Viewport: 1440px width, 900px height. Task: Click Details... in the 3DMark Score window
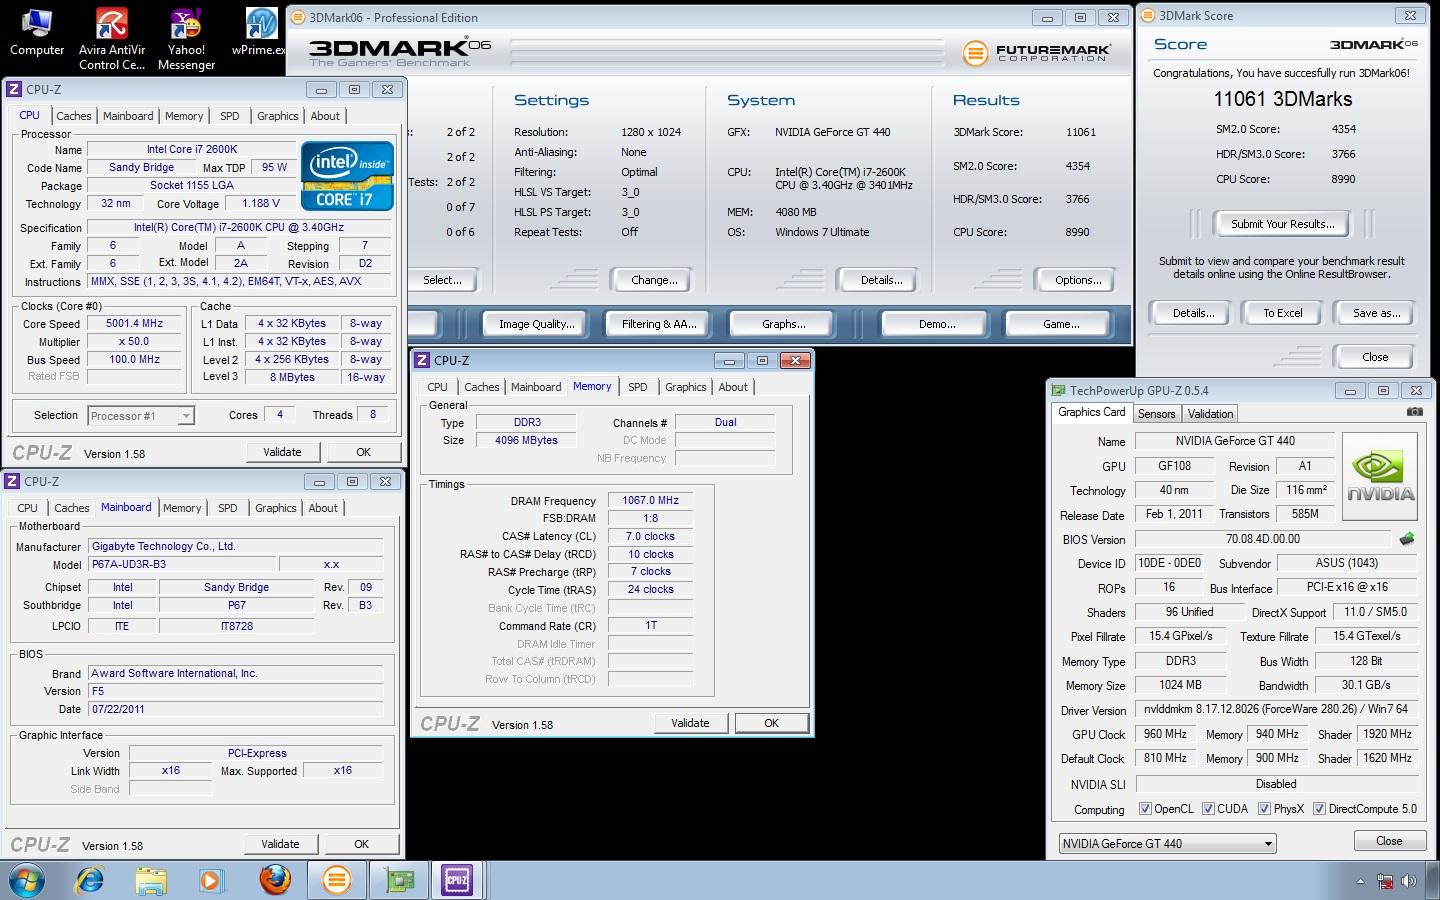click(1193, 313)
